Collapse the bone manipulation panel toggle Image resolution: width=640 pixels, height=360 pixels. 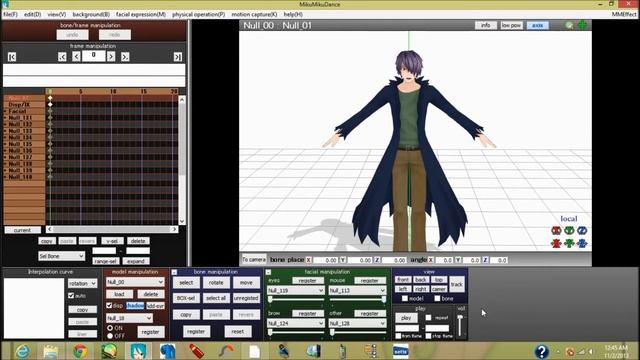point(174,272)
